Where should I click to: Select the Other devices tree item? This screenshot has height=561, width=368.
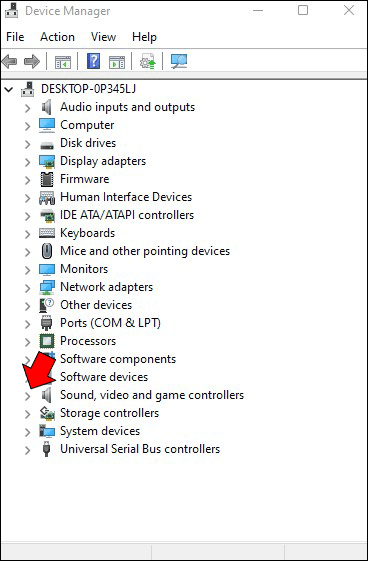click(96, 305)
